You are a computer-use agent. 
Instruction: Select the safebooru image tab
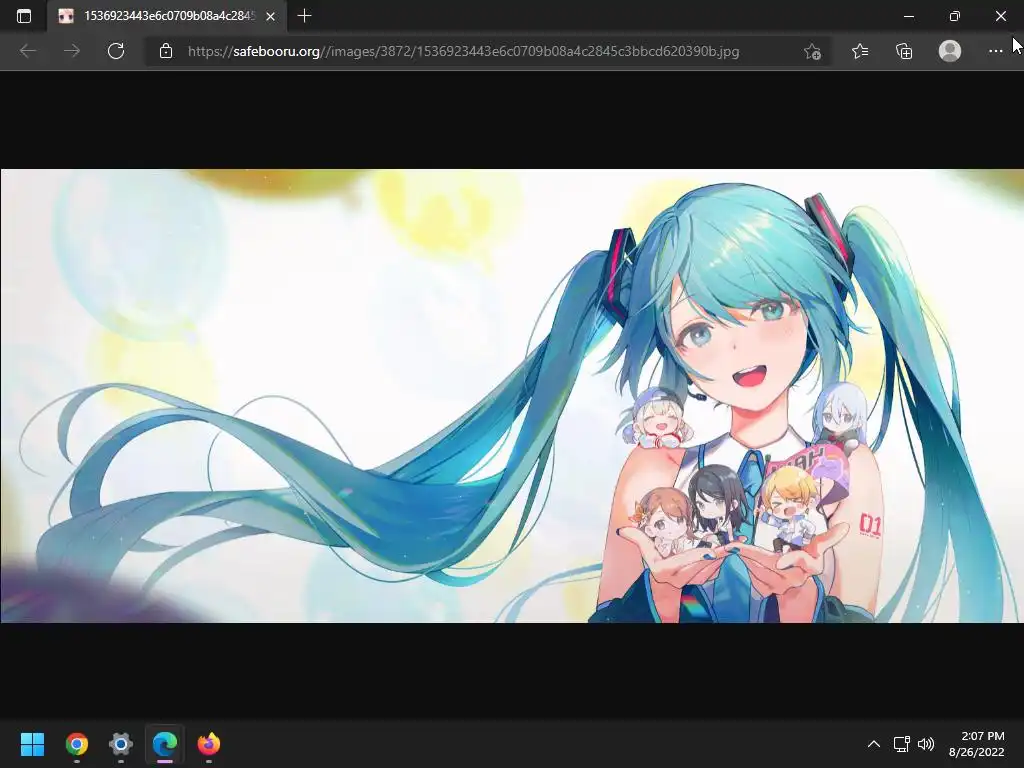pyautogui.click(x=167, y=16)
